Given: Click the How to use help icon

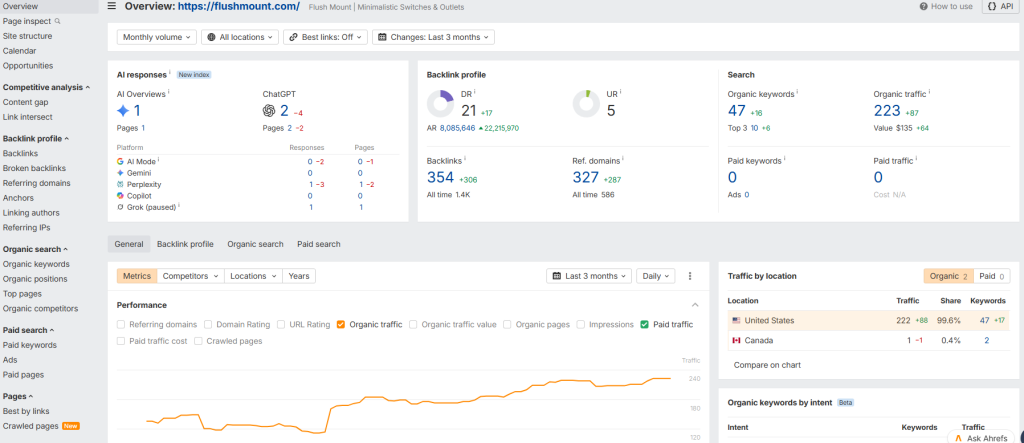Looking at the screenshot, I should [x=923, y=7].
